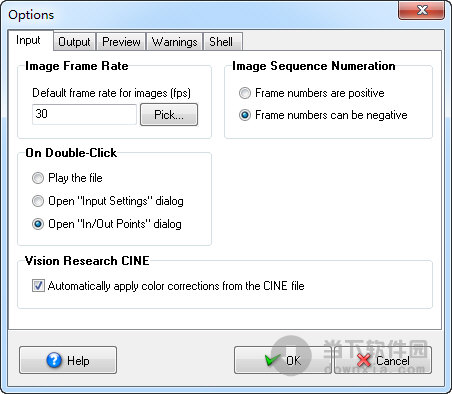The width and height of the screenshot is (452, 394).
Task: Confirm settings with the OK button
Action: 283,360
